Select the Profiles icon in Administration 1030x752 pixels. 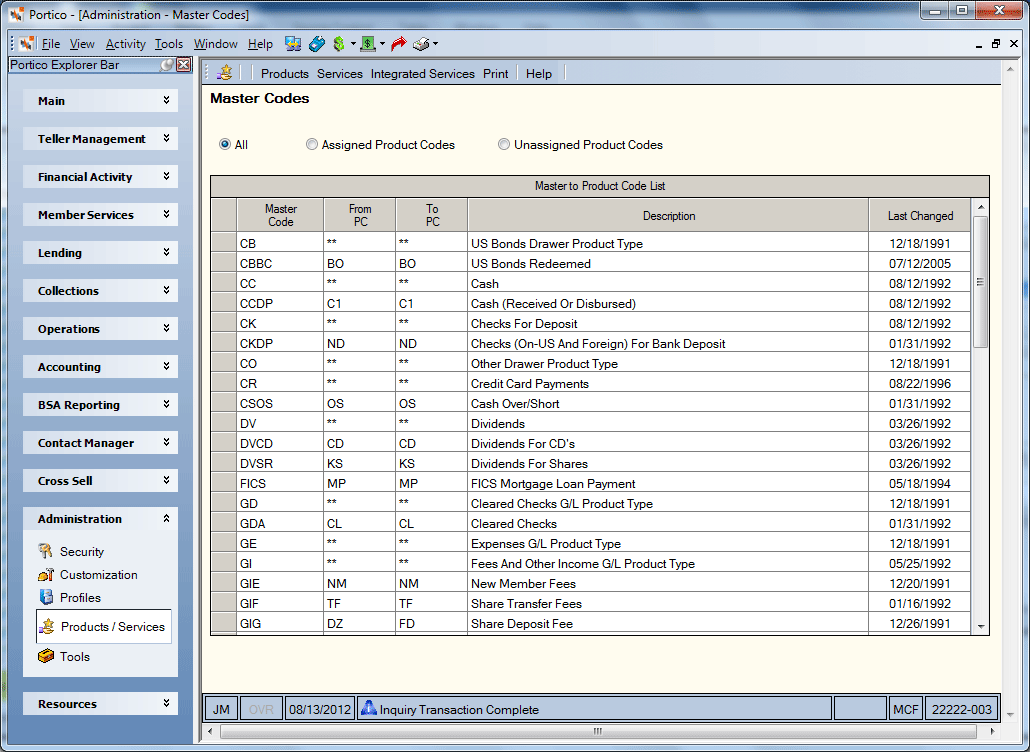(45, 598)
